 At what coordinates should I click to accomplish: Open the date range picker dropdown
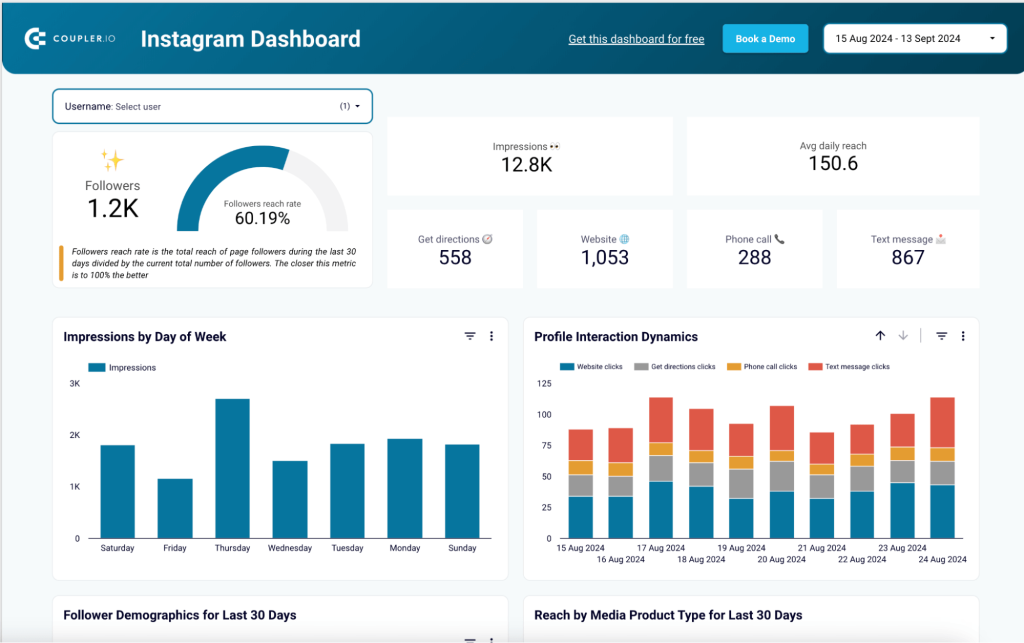click(x=914, y=37)
